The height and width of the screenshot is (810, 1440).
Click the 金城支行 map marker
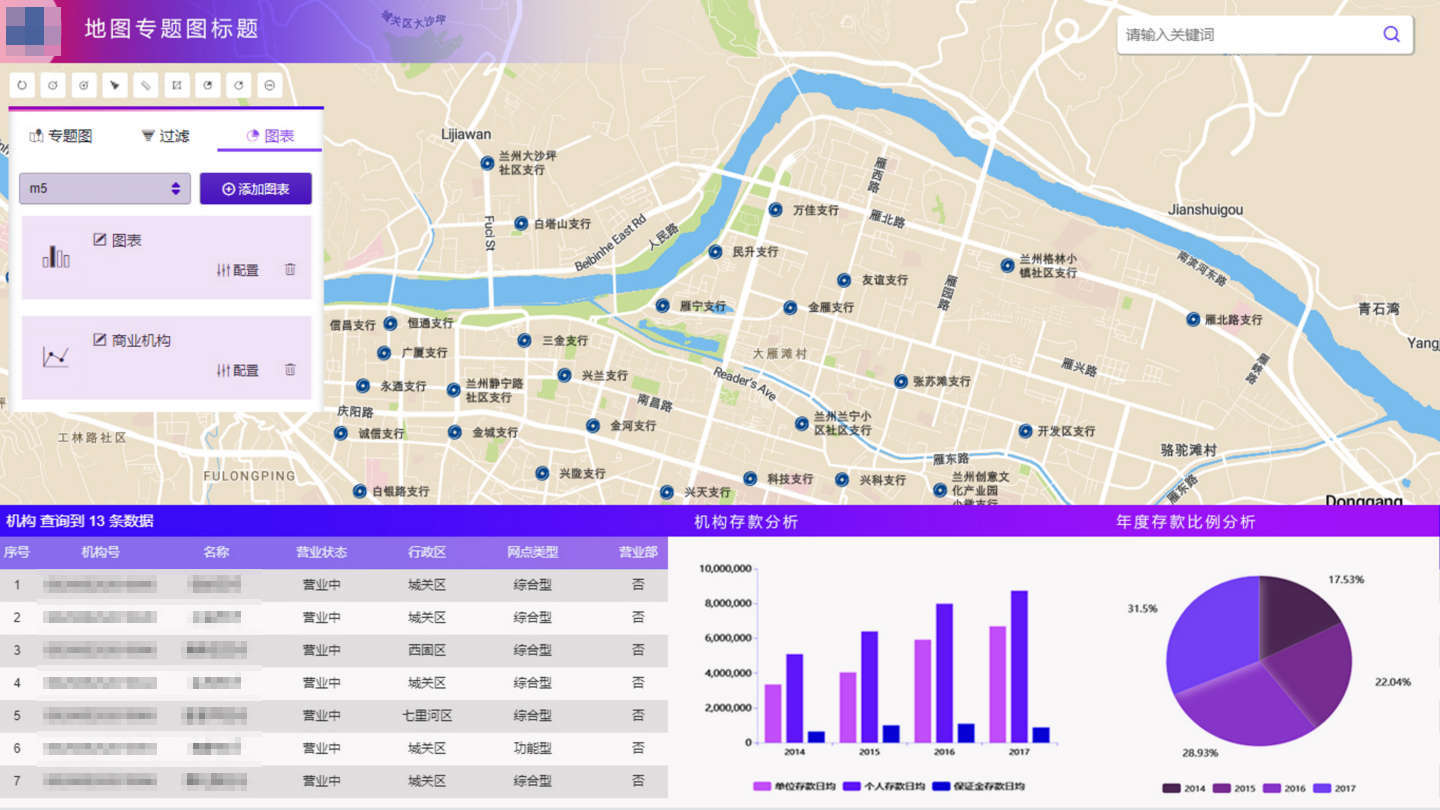(454, 432)
